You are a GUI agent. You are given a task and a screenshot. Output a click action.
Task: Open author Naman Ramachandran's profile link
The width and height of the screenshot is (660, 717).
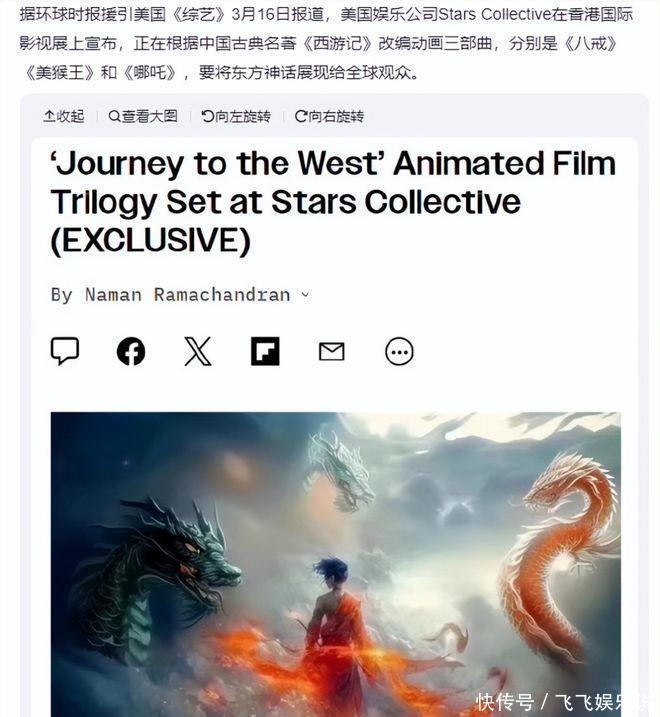pos(188,295)
